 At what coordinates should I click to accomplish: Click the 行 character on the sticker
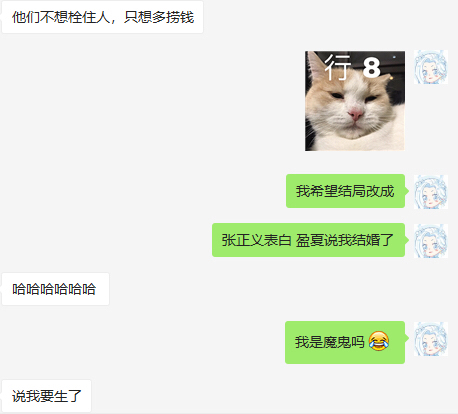(x=338, y=67)
